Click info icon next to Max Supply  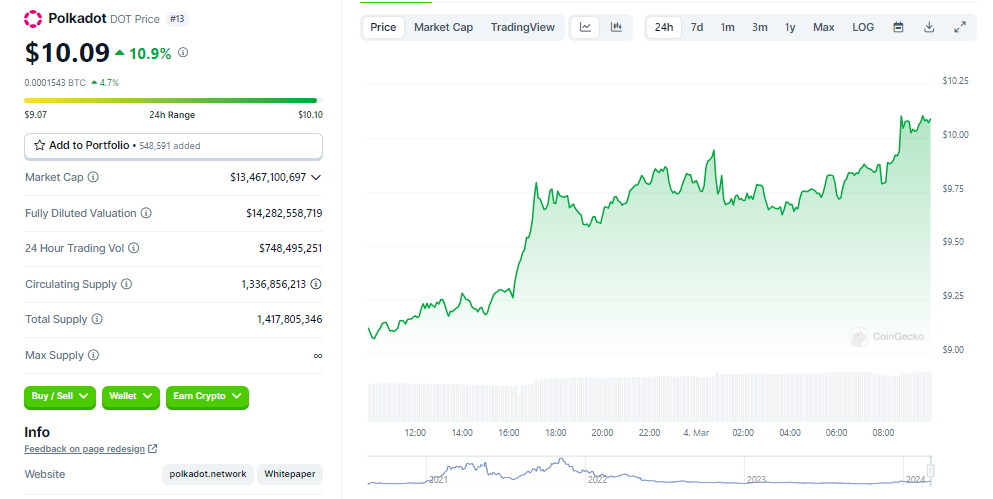coord(93,355)
